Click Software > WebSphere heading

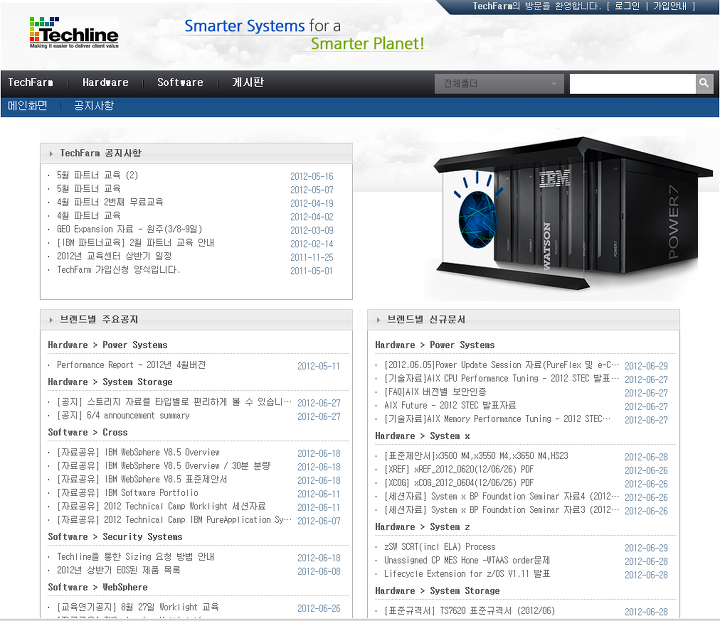[98, 587]
